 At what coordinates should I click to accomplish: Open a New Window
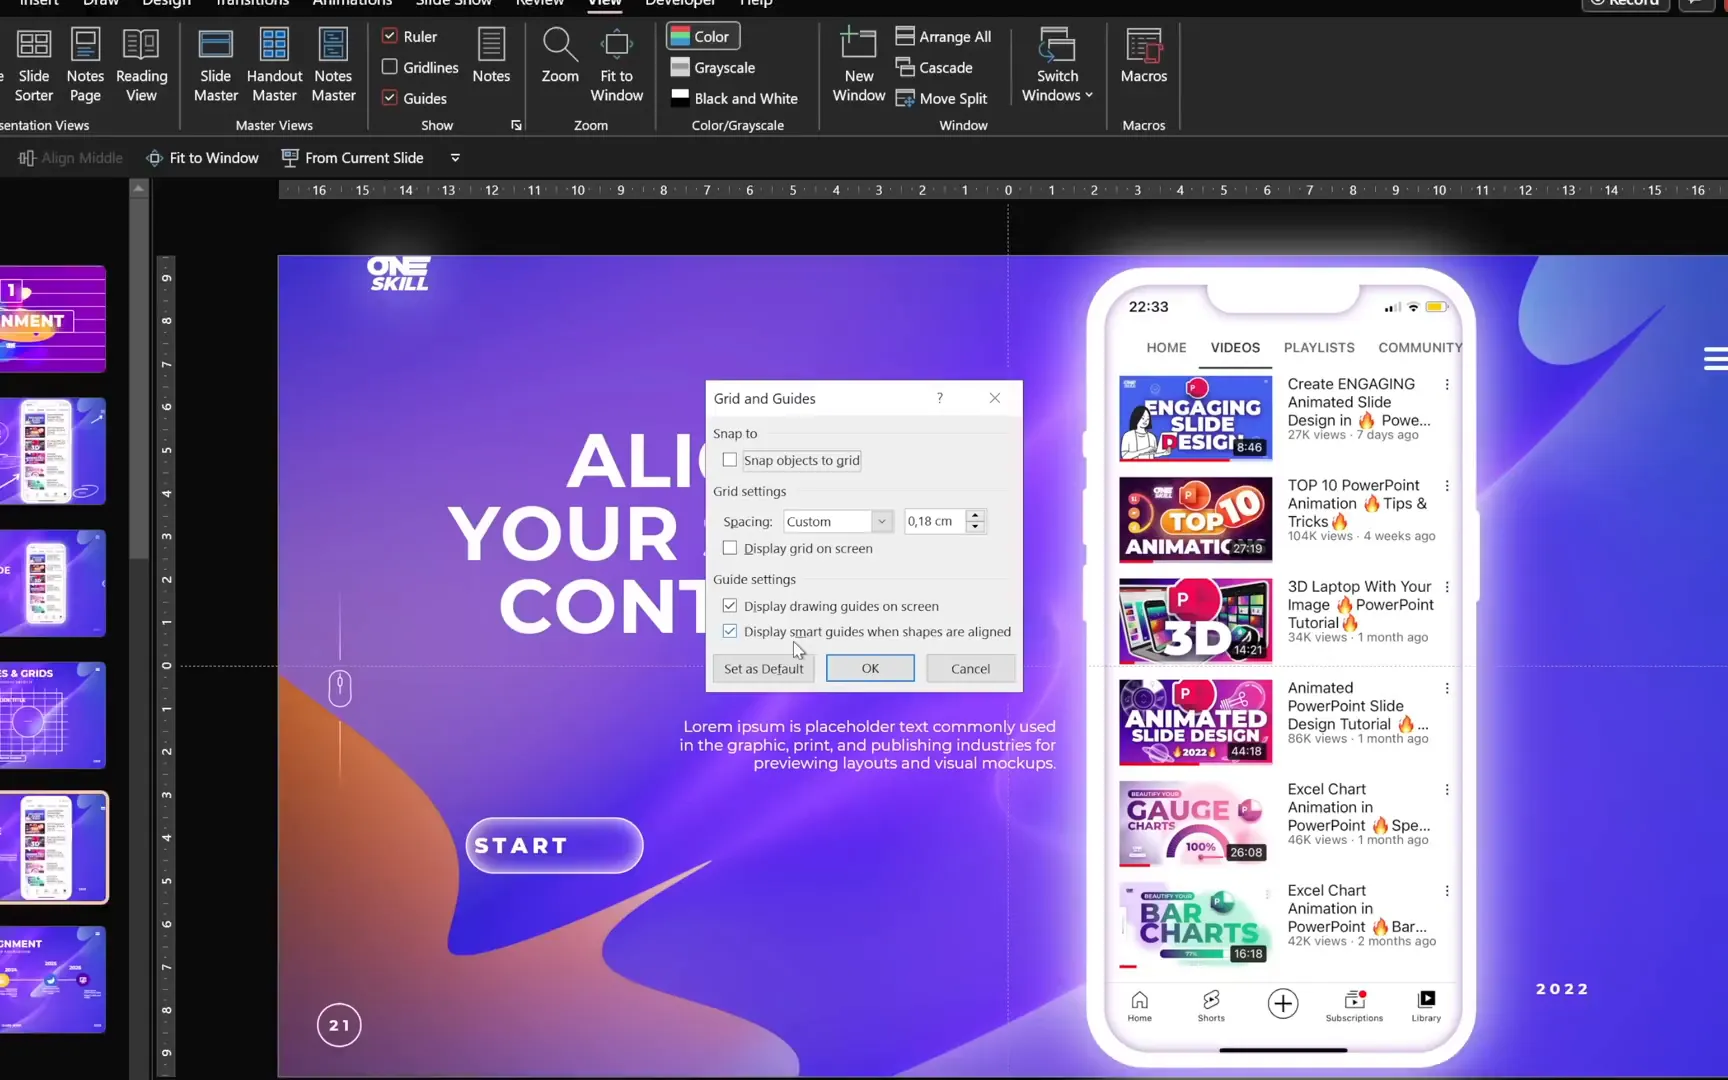click(858, 66)
